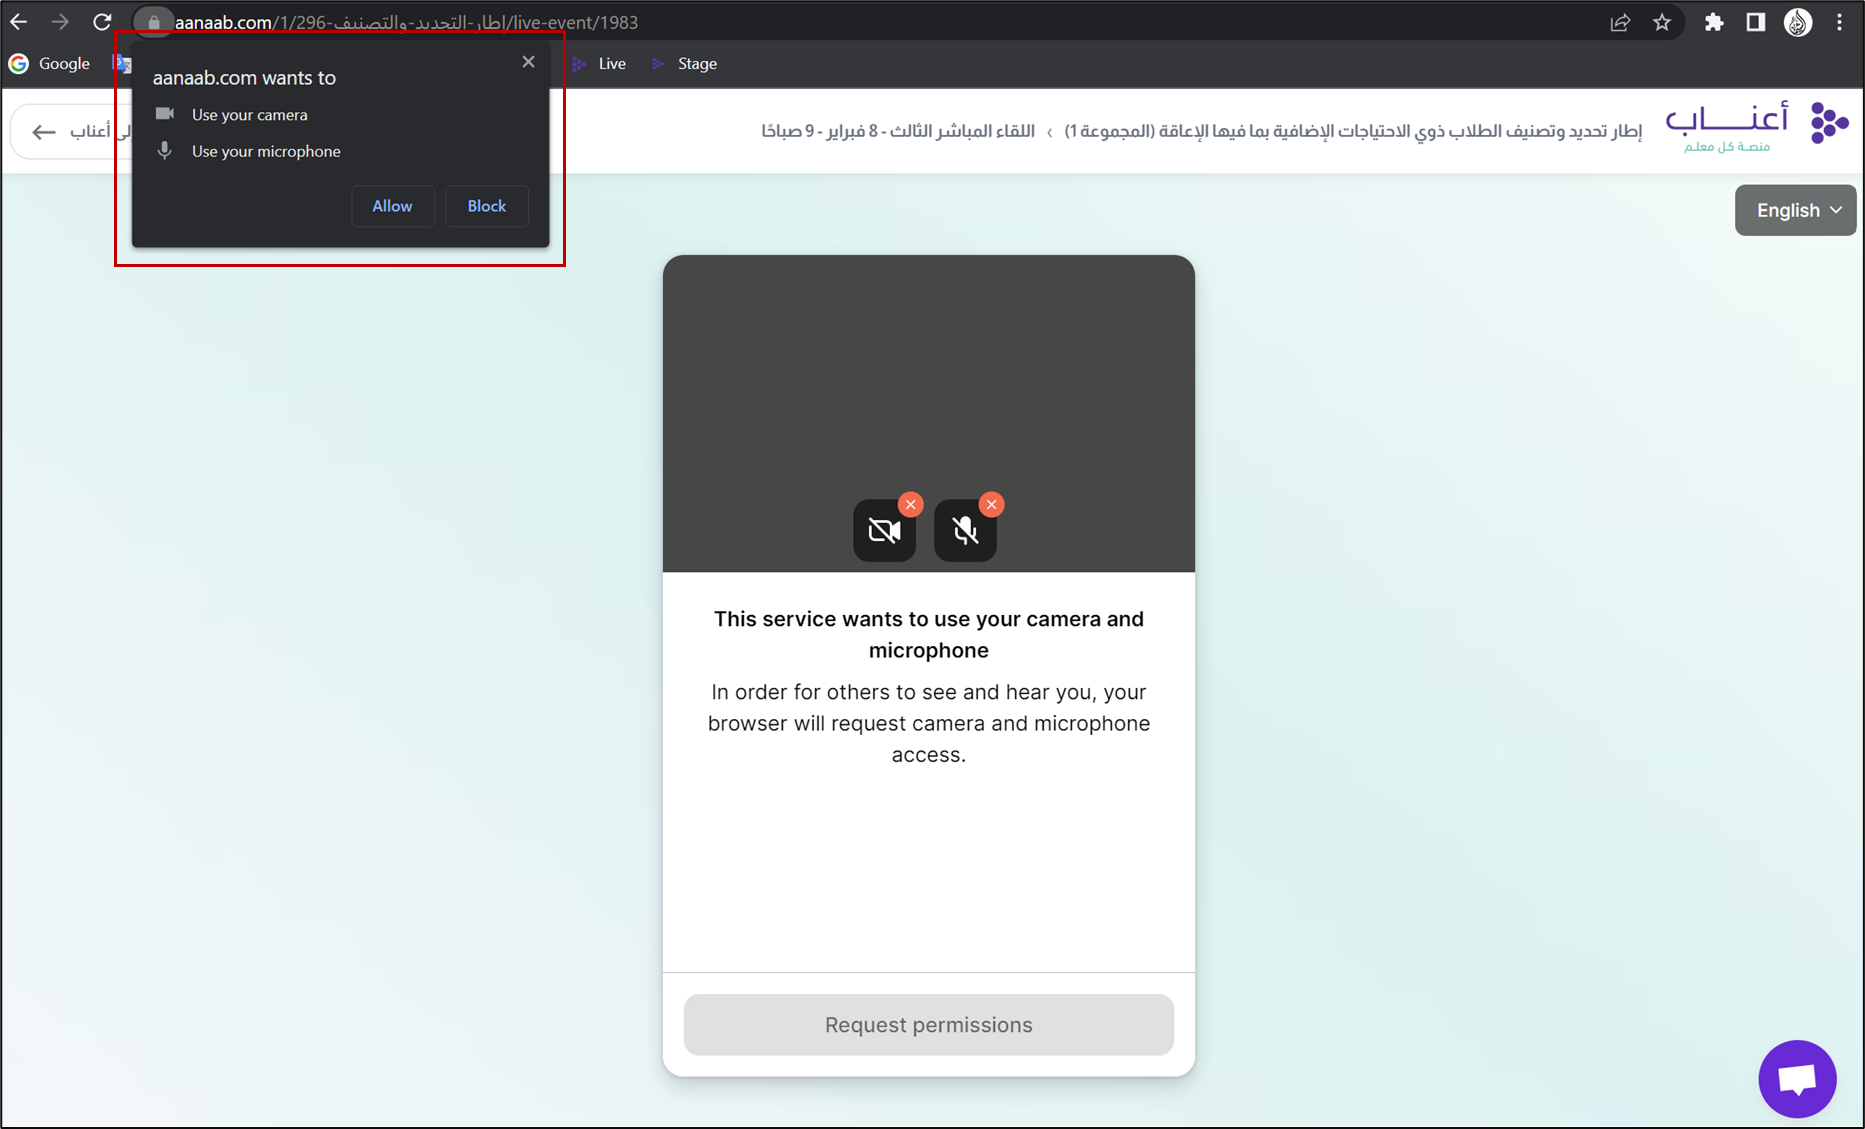Close the aanaab.com permission popup

coord(528,62)
